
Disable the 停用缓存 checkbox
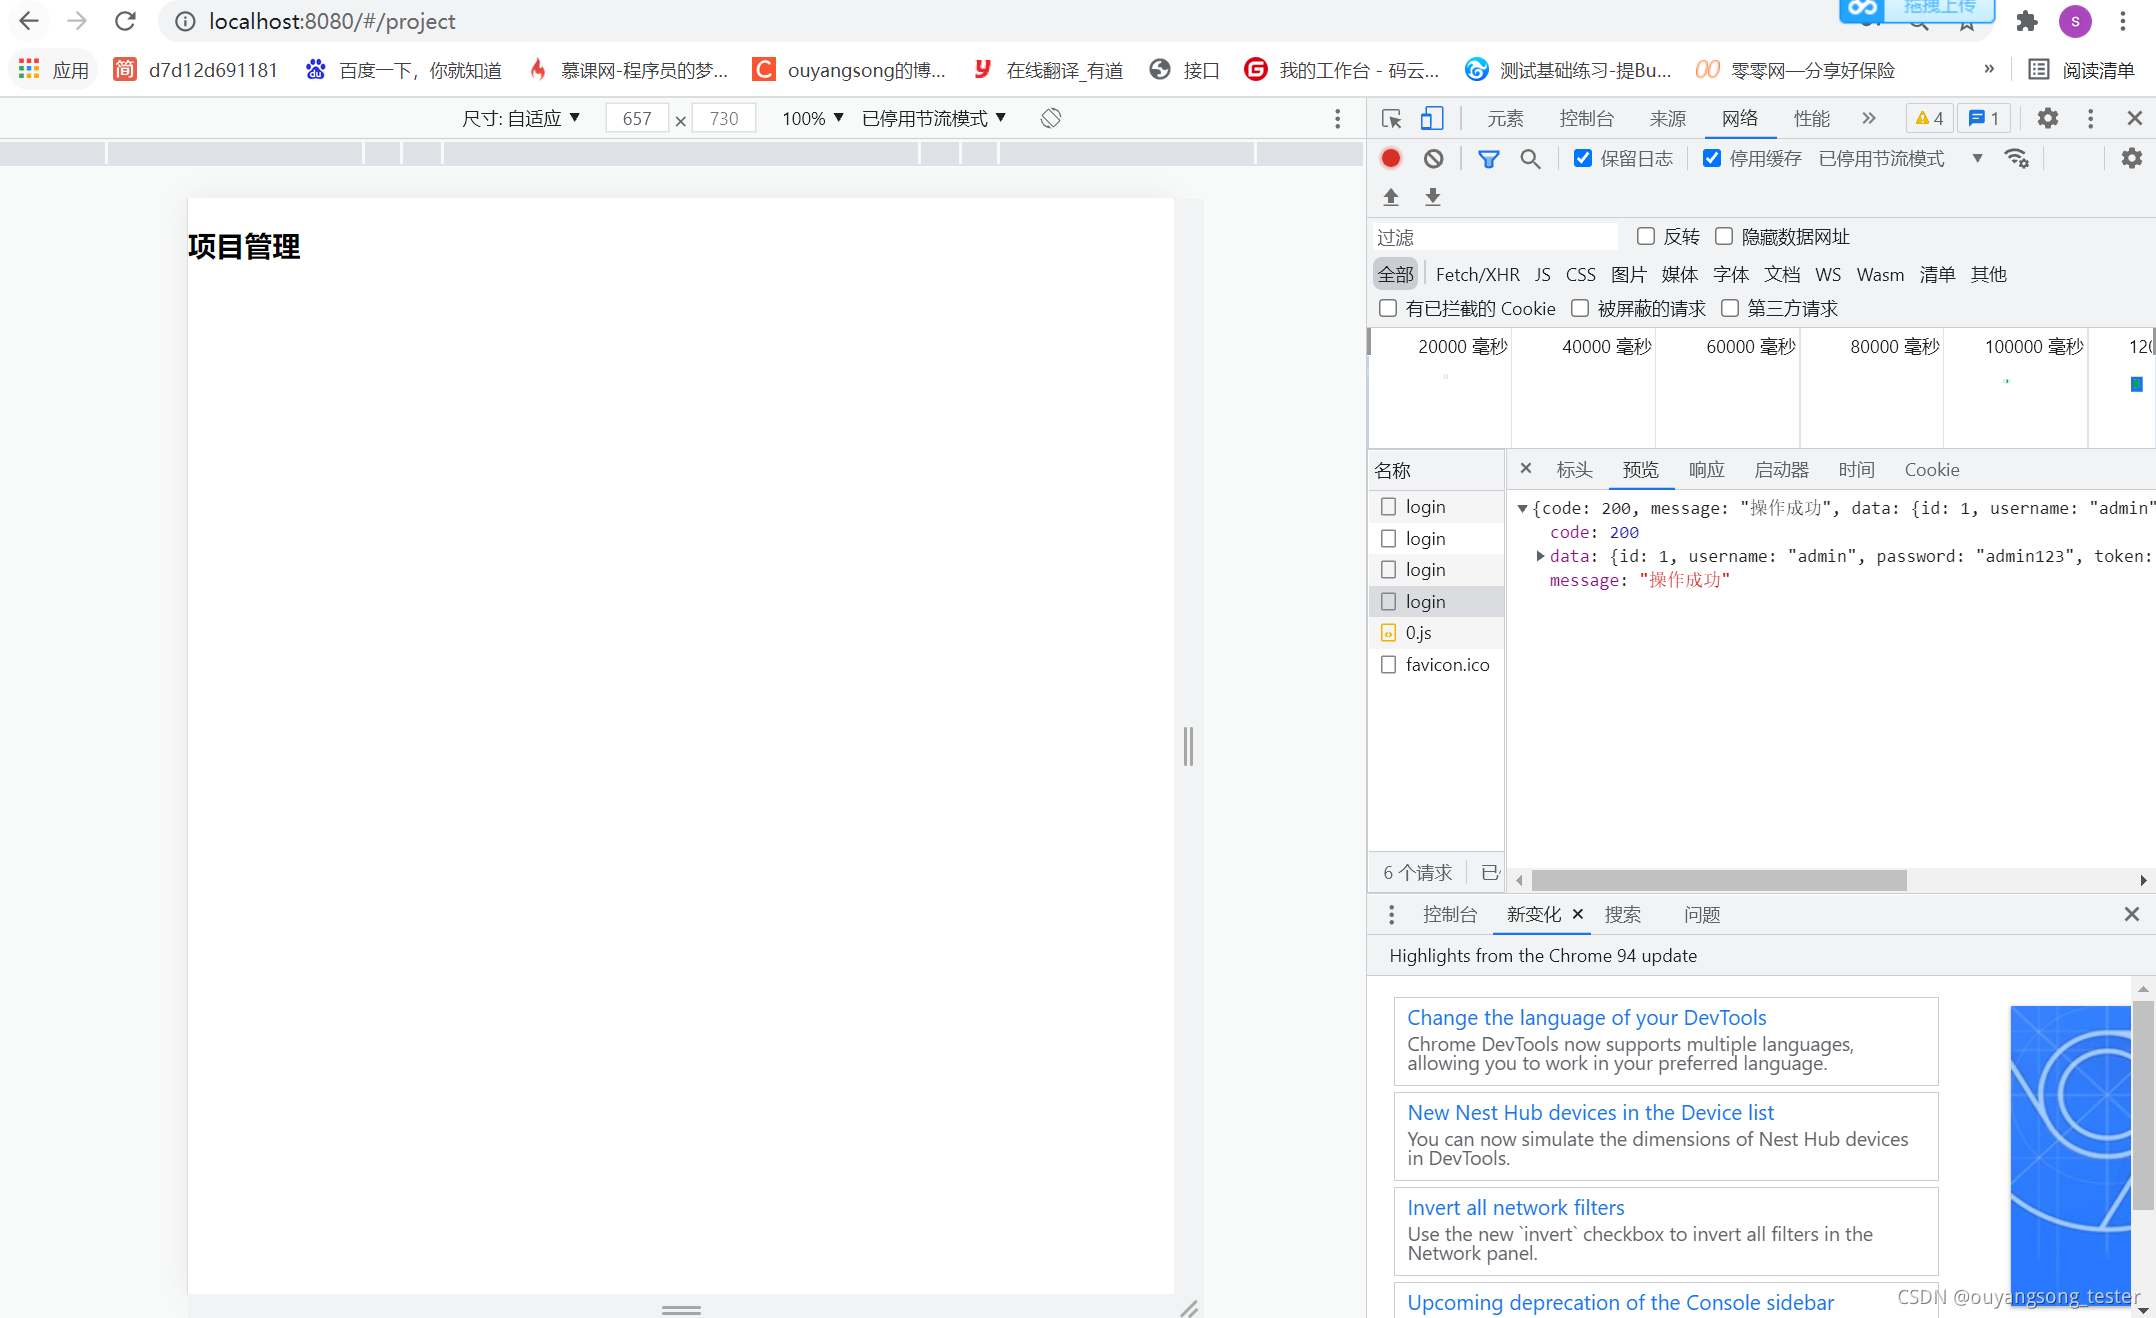pyautogui.click(x=1712, y=158)
